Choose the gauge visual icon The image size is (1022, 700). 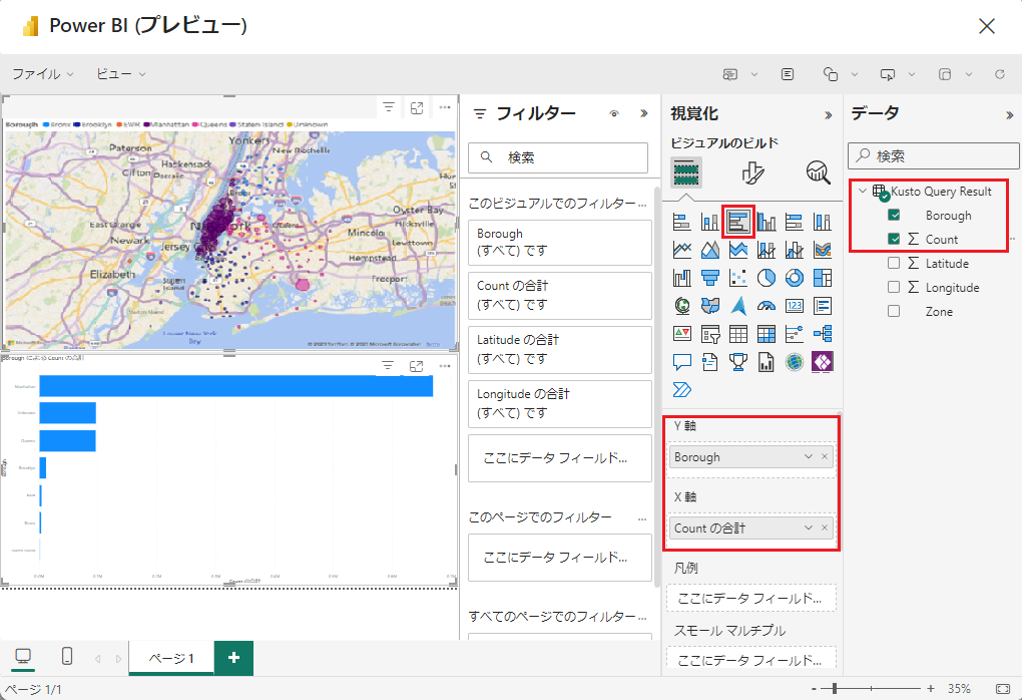tap(766, 305)
